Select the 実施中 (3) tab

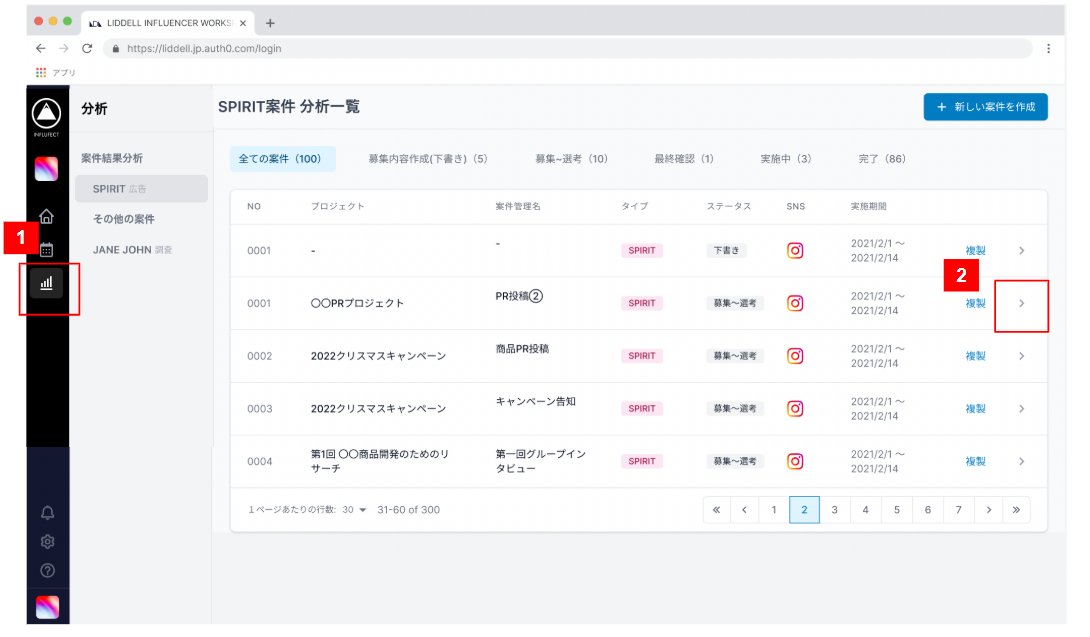[786, 159]
